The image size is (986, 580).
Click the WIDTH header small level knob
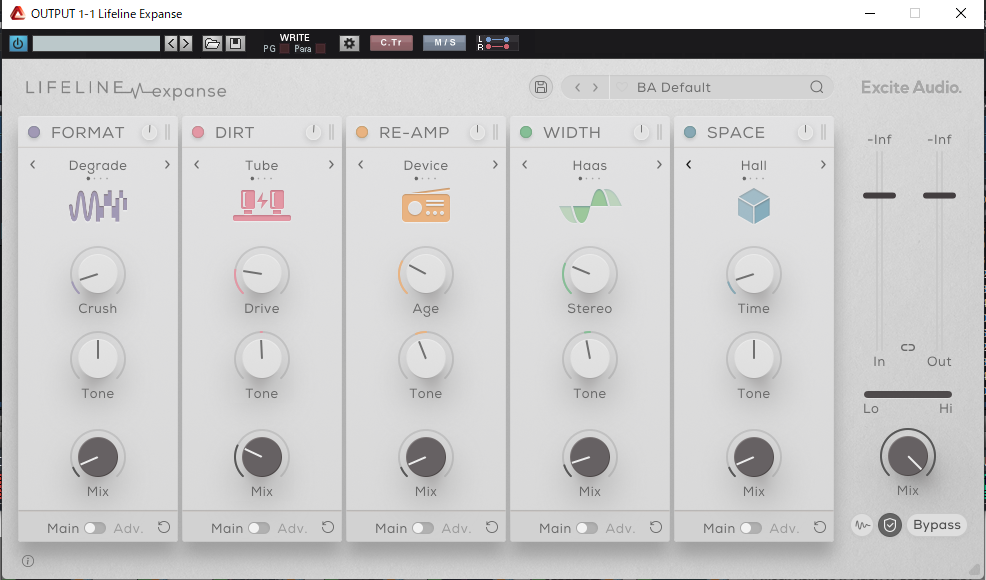tap(641, 132)
